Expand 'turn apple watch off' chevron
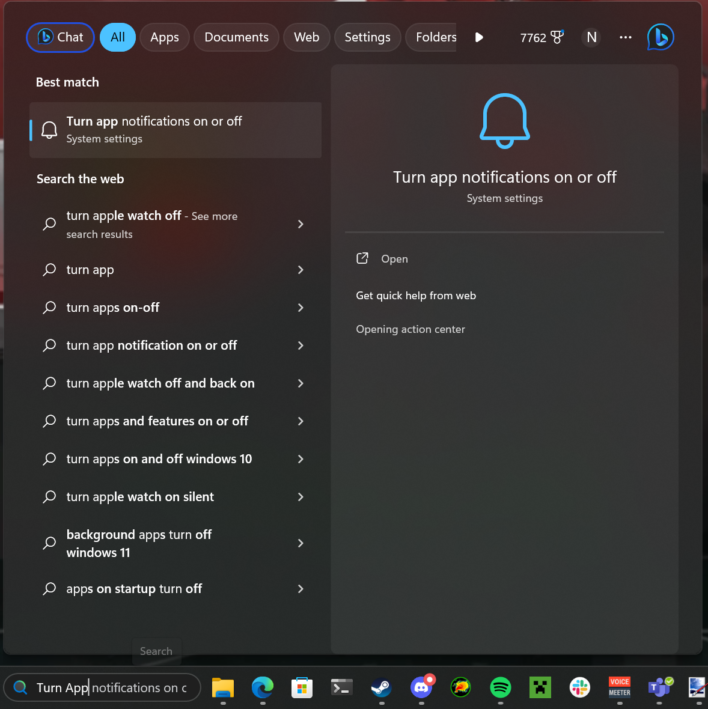This screenshot has height=709, width=708. tap(301, 224)
